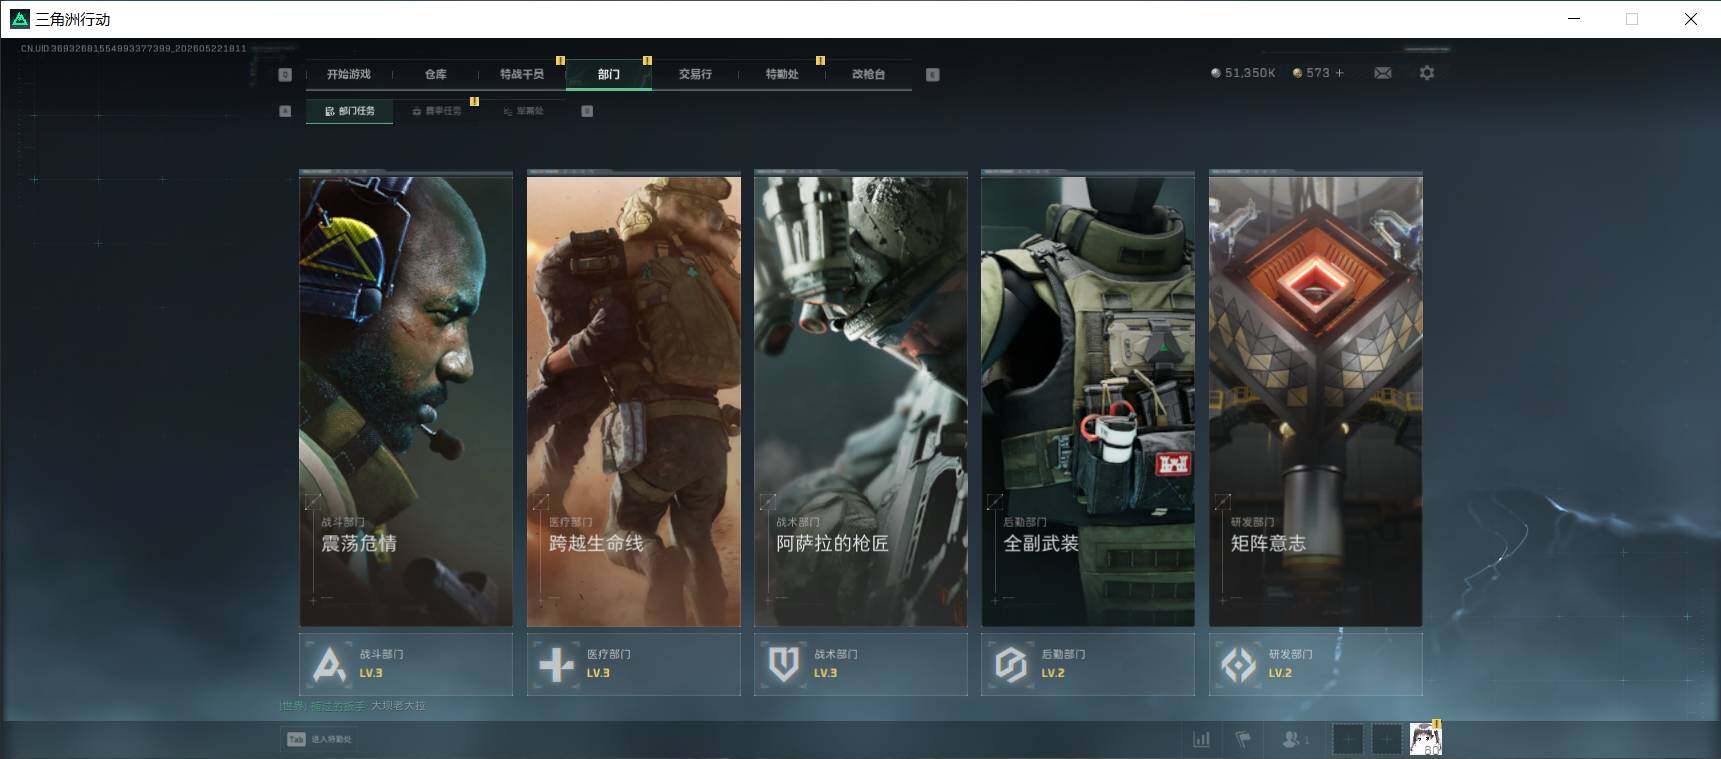Open the 仓库 tab

[x=436, y=74]
